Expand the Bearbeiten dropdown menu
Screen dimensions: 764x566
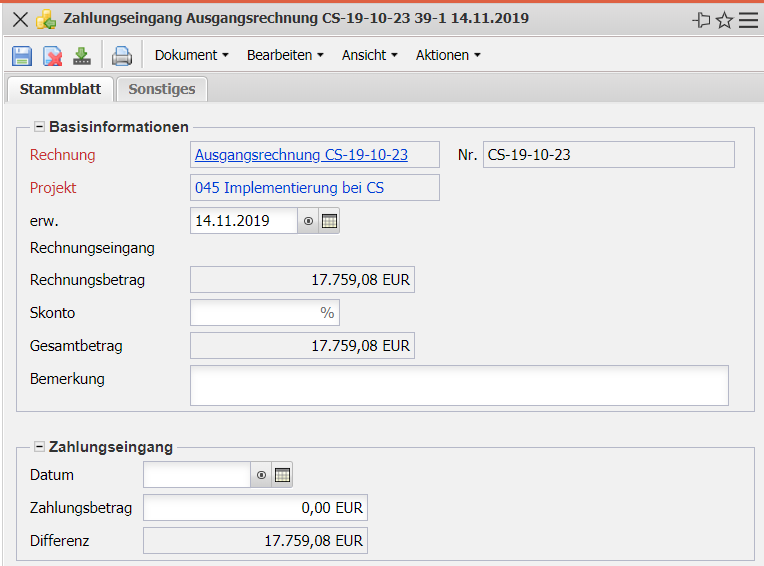(285, 56)
